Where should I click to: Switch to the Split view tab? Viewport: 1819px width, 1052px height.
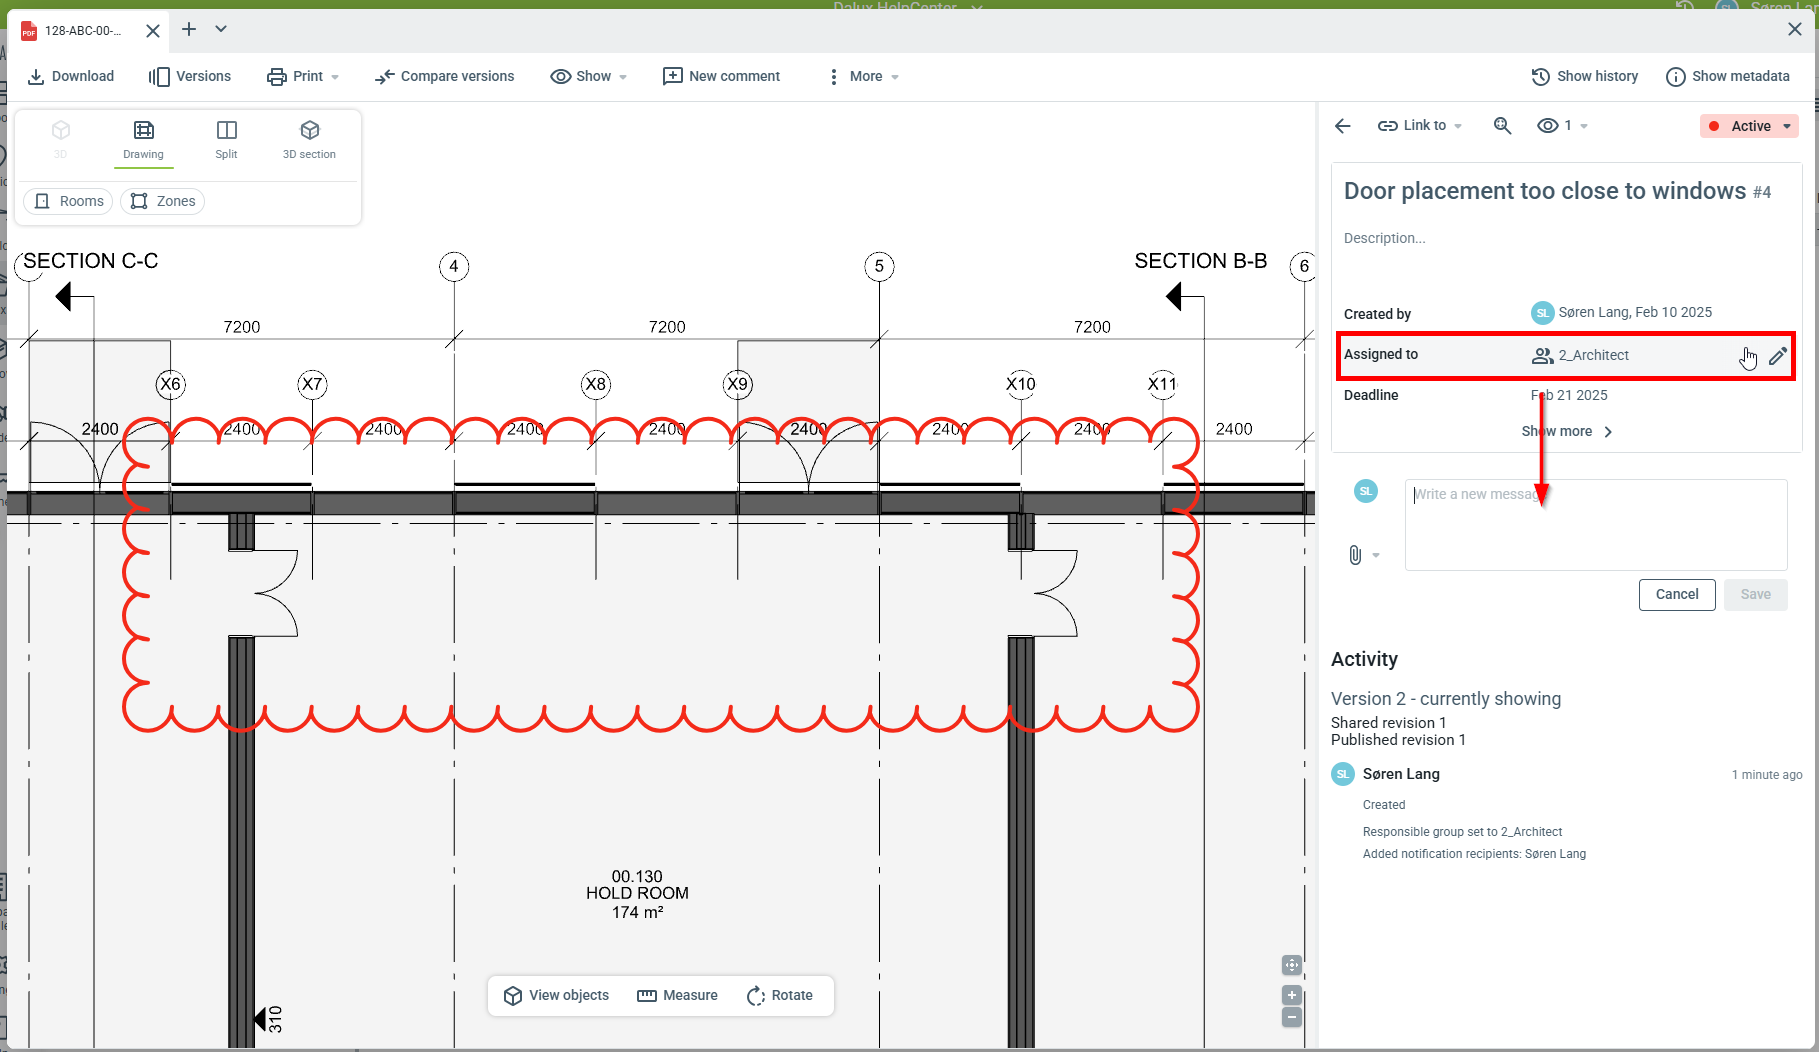pyautogui.click(x=227, y=139)
